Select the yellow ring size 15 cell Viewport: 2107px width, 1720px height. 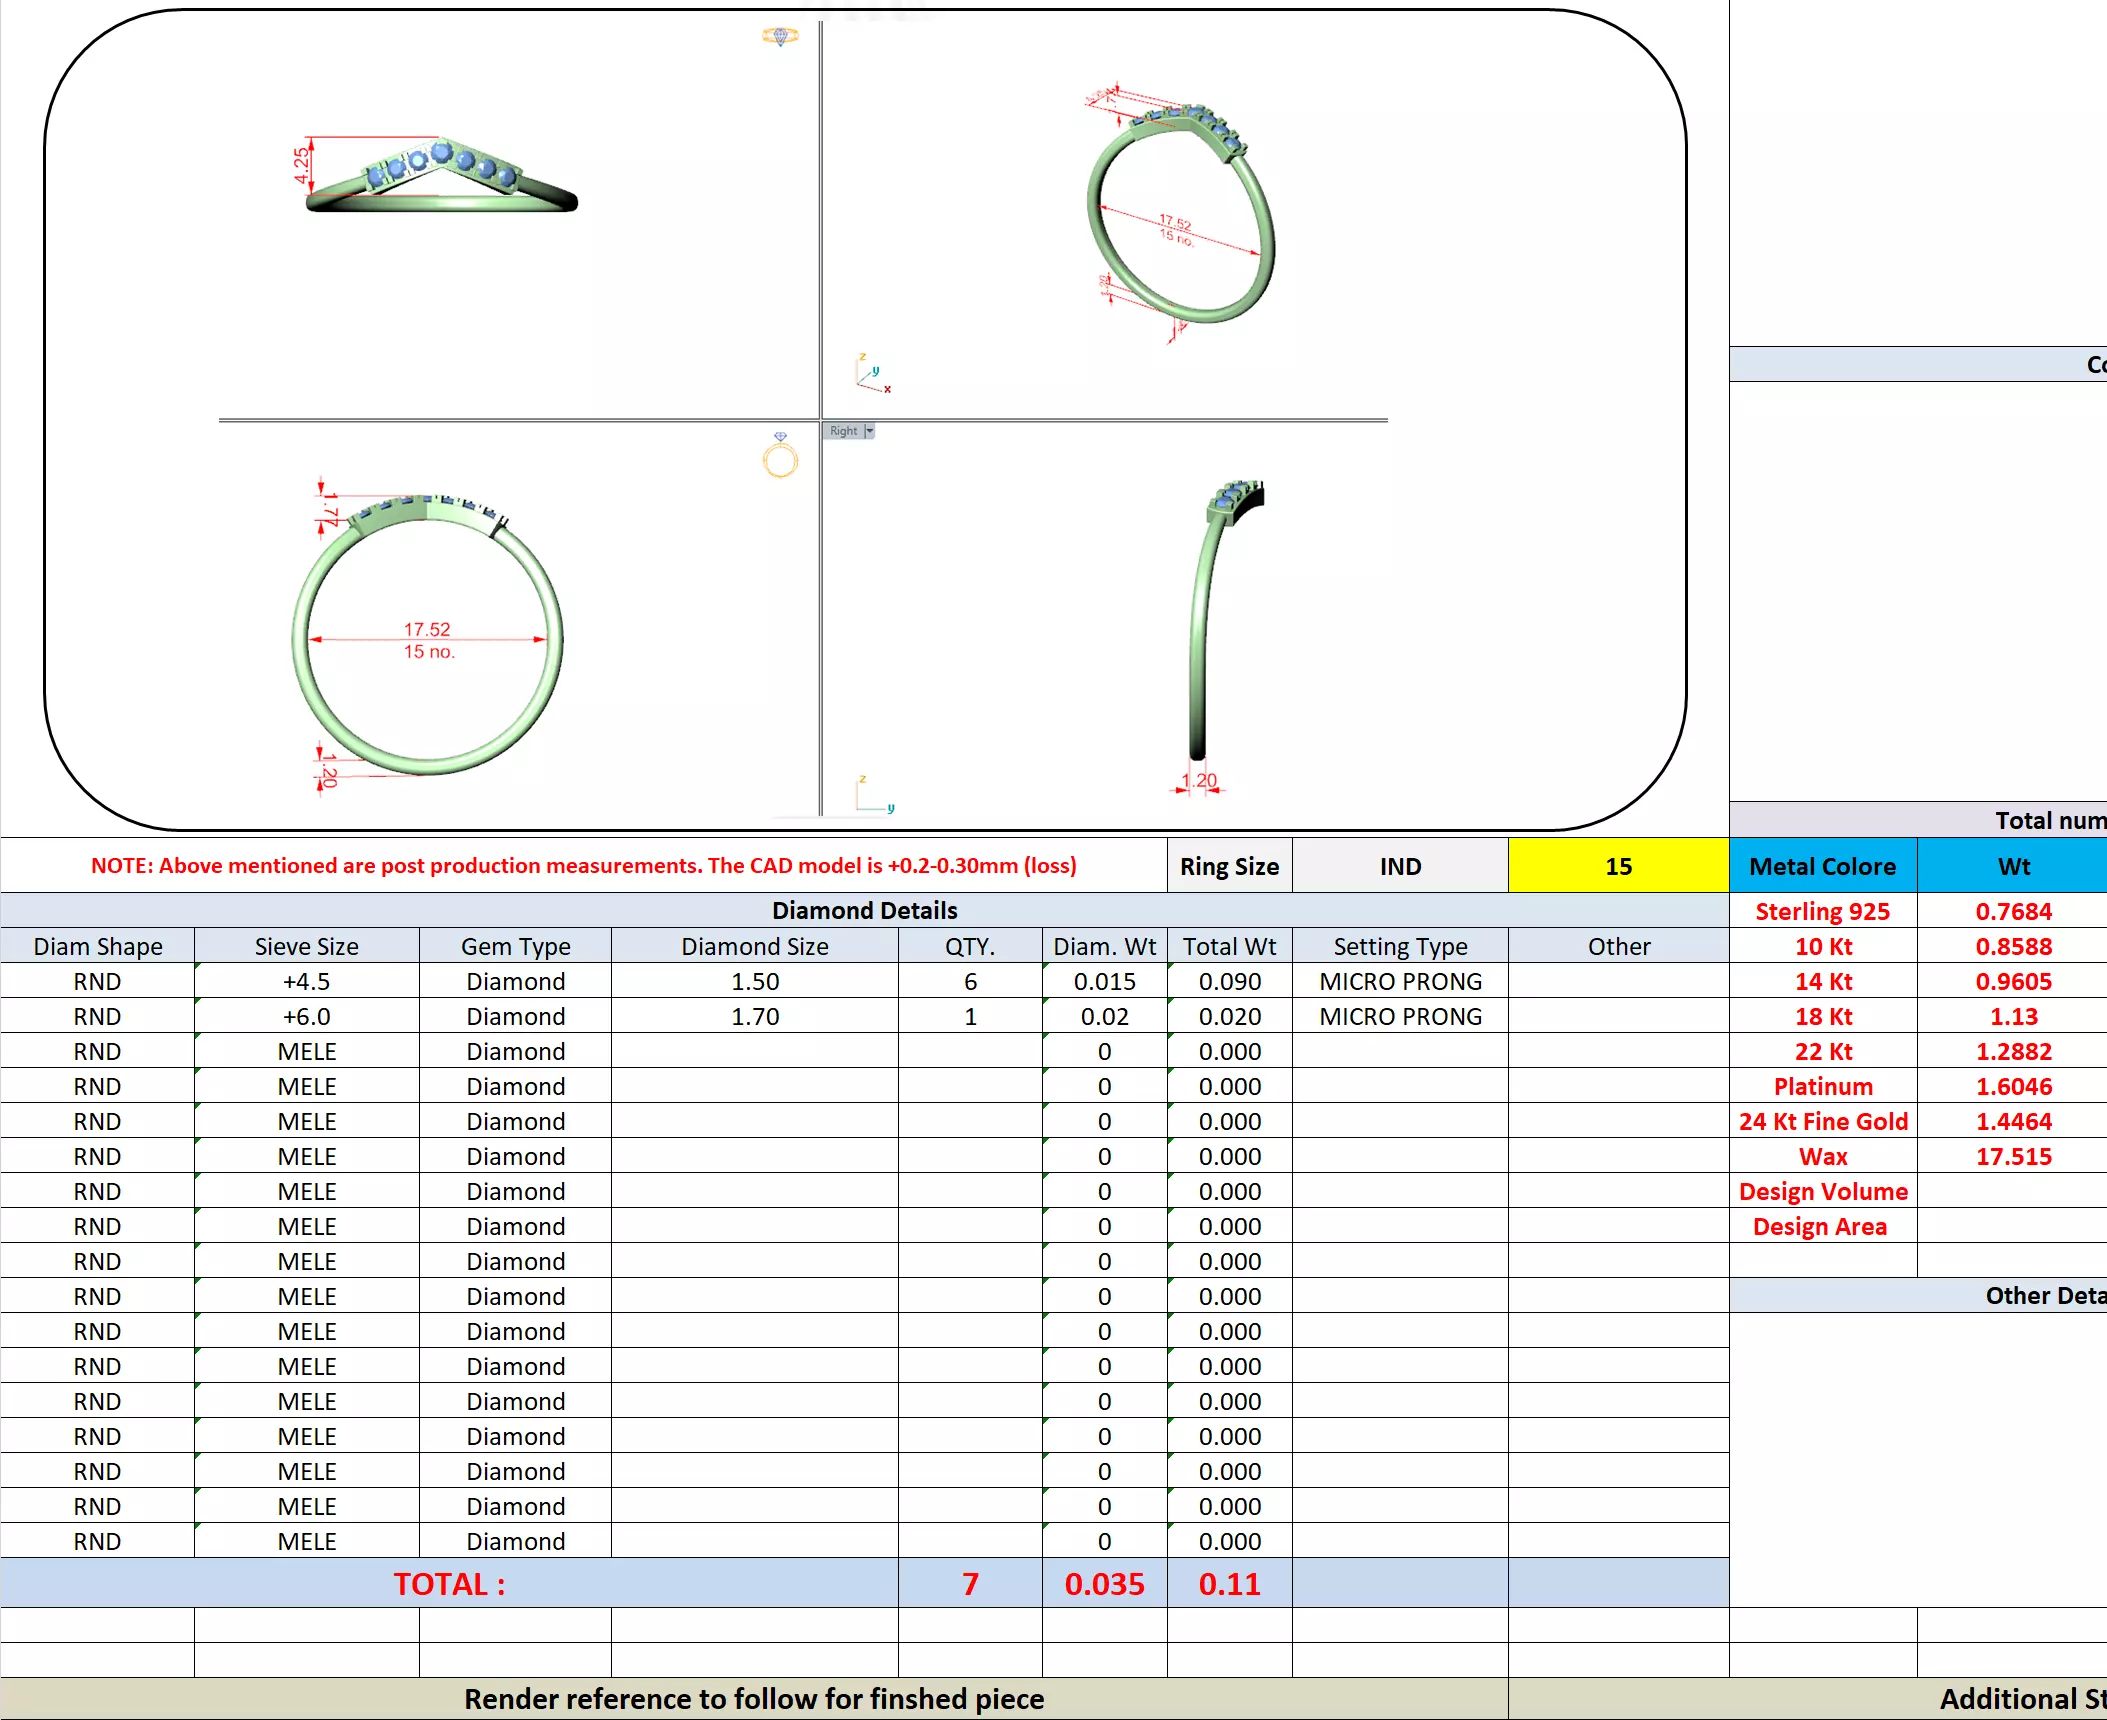coord(1618,866)
